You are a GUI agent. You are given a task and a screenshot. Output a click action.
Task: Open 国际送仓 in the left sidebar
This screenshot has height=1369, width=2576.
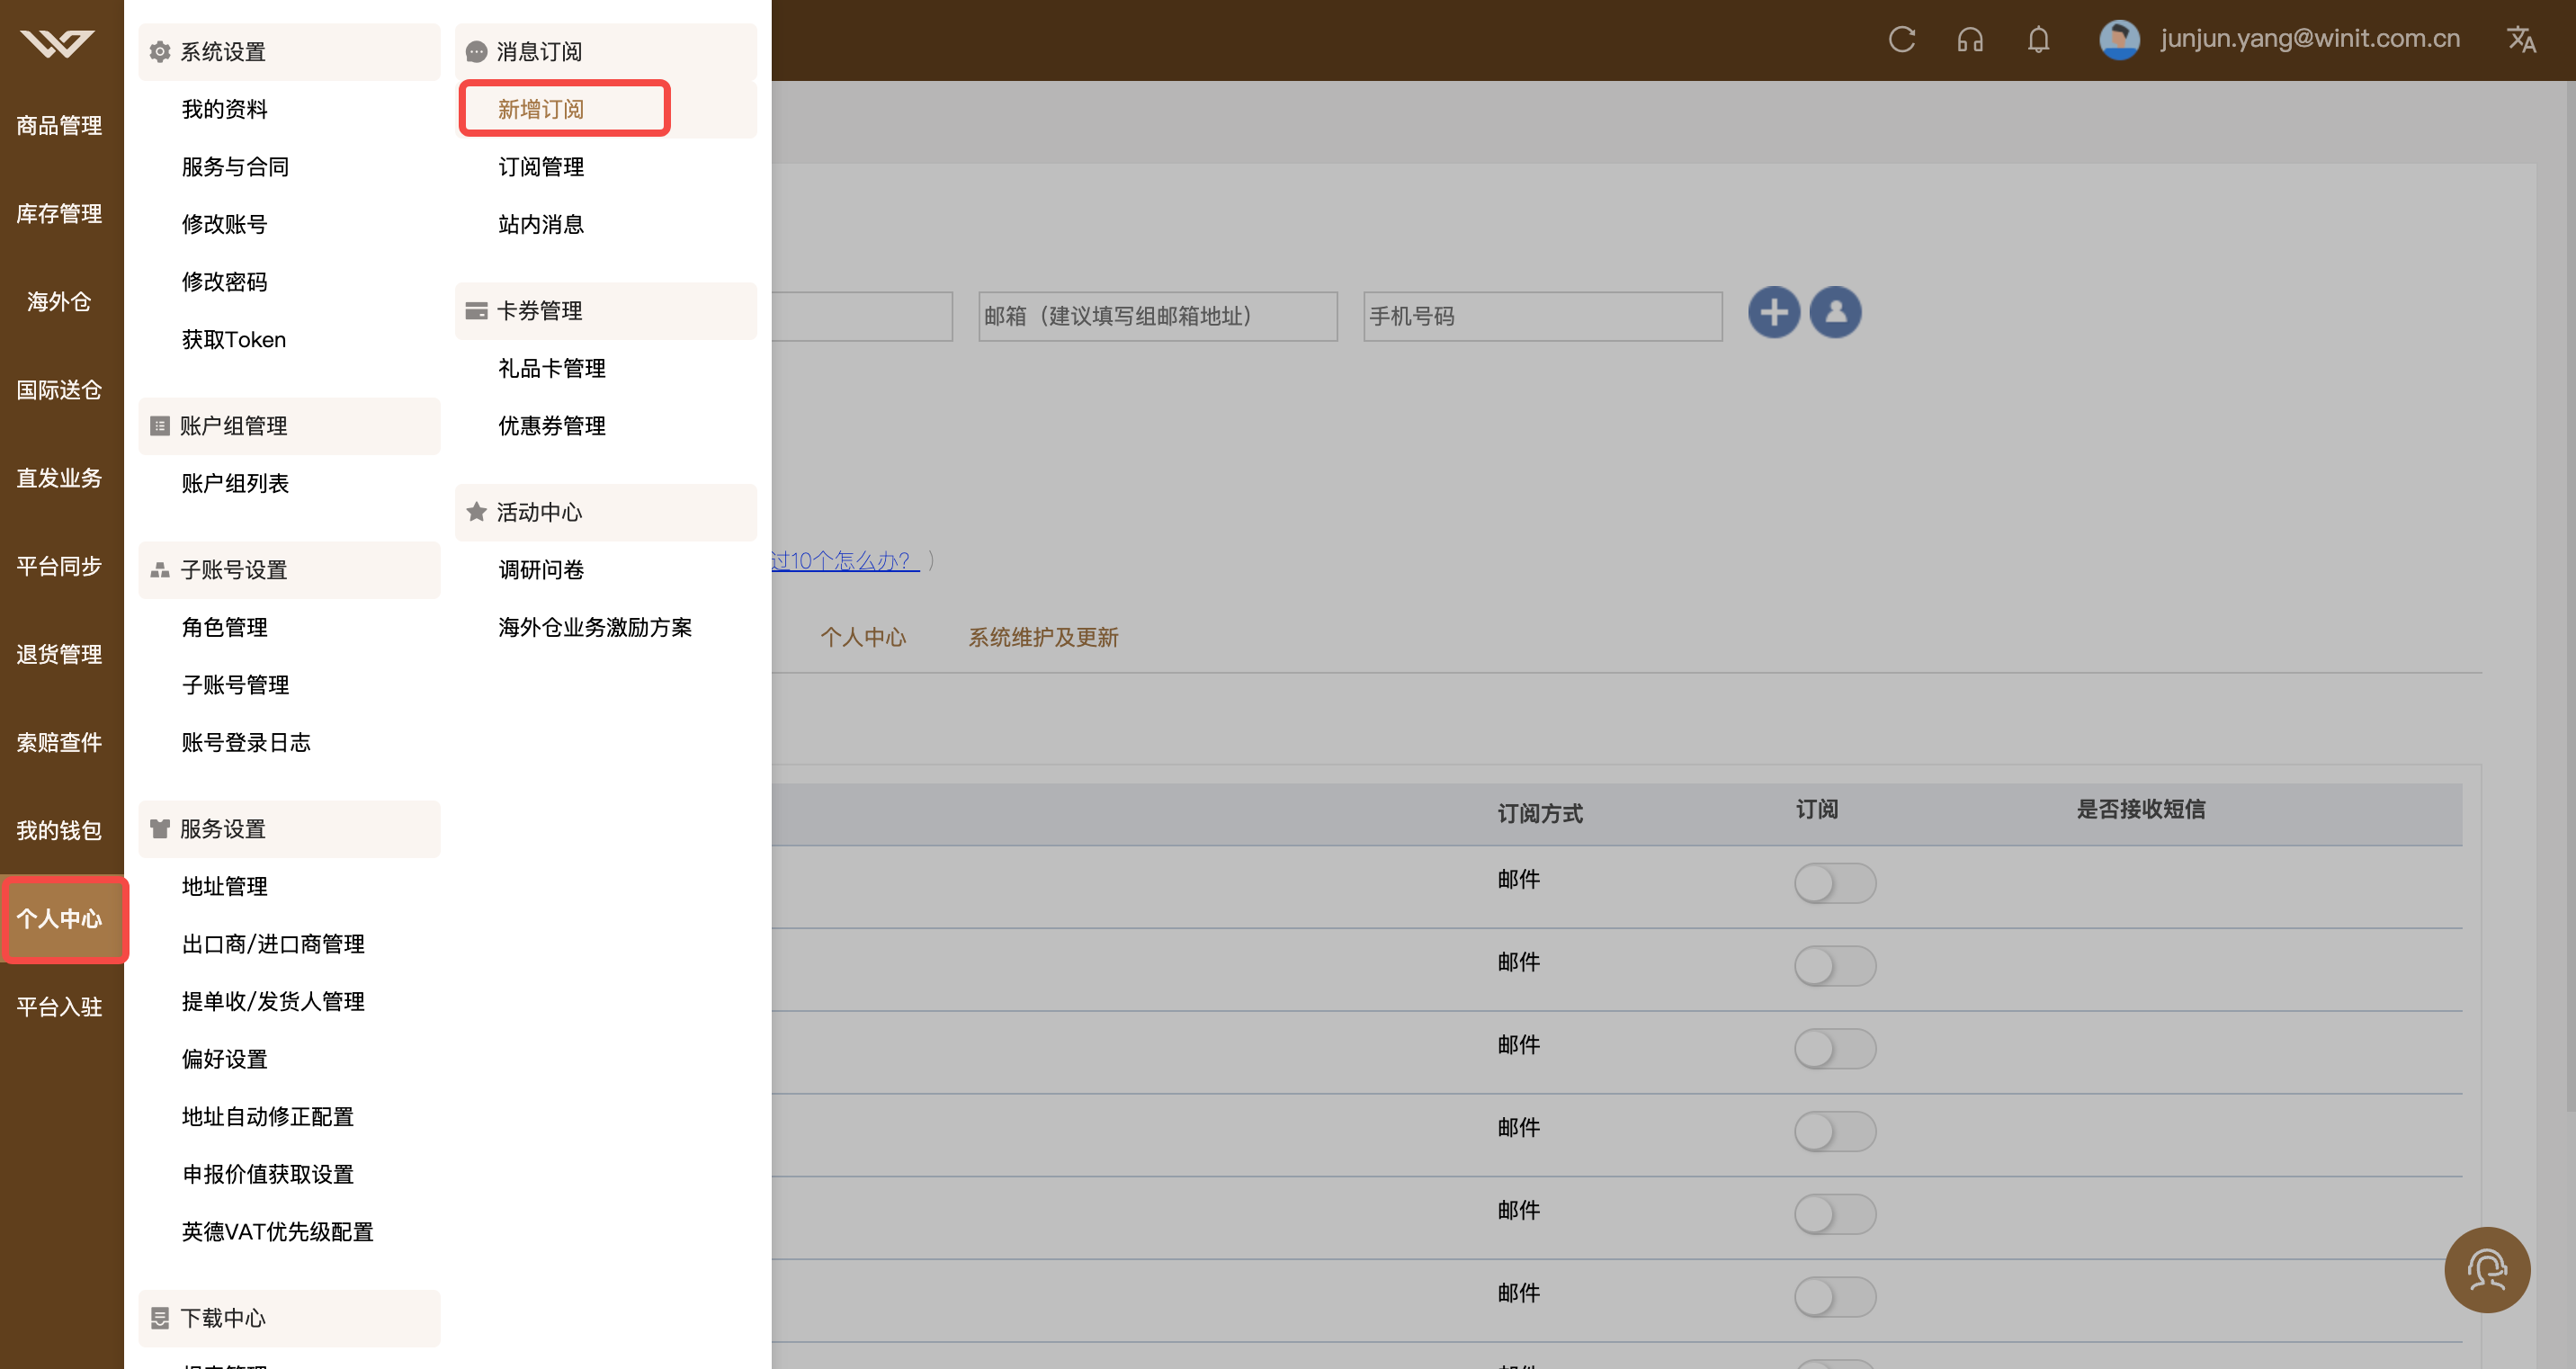point(60,390)
